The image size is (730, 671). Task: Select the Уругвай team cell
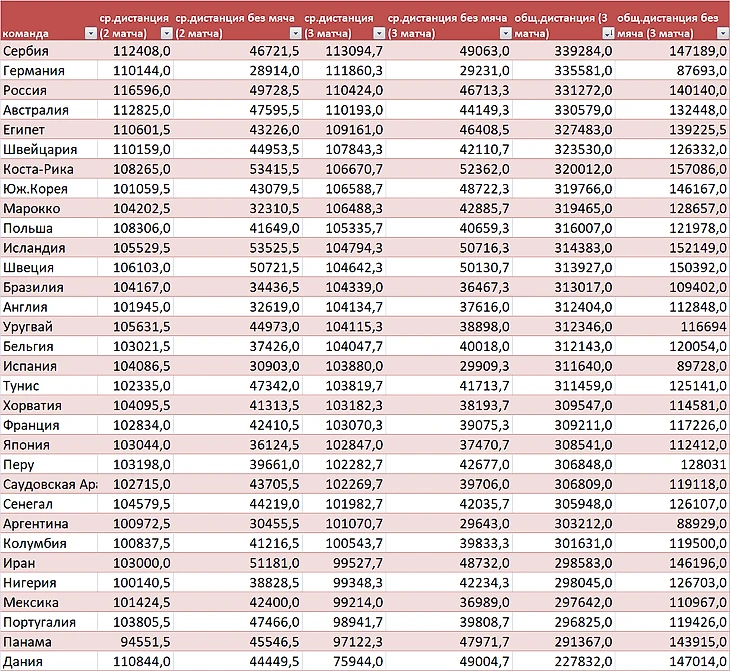tap(48, 326)
